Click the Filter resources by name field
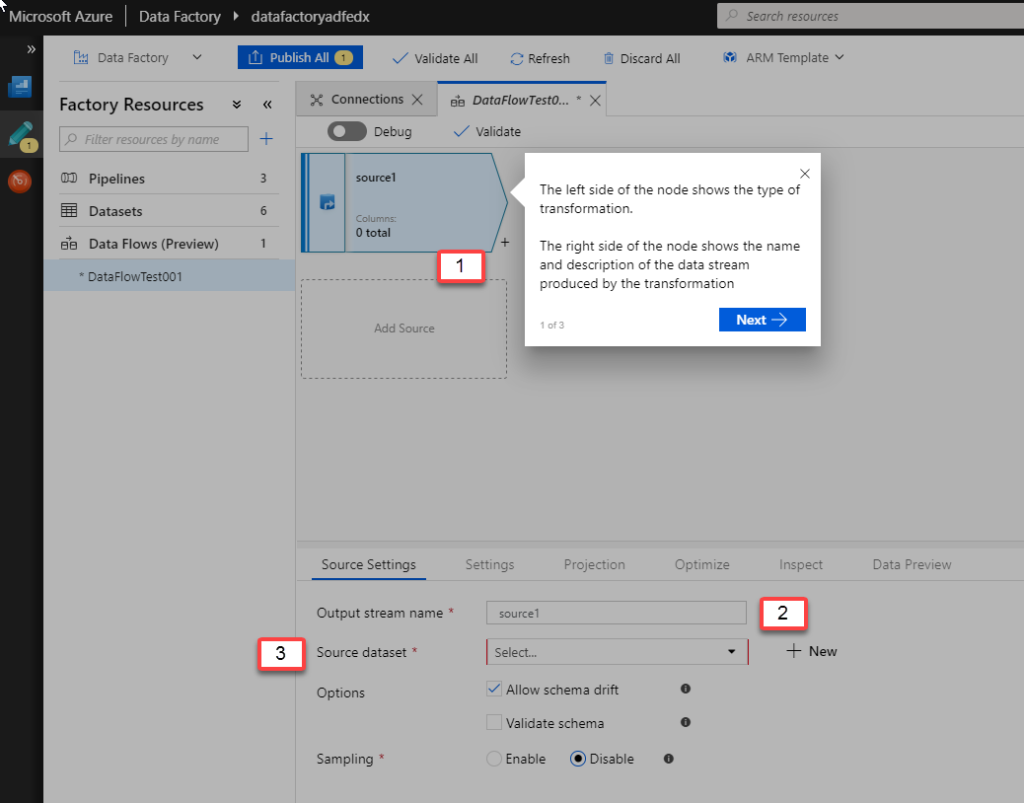The image size is (1024, 803). coord(153,139)
